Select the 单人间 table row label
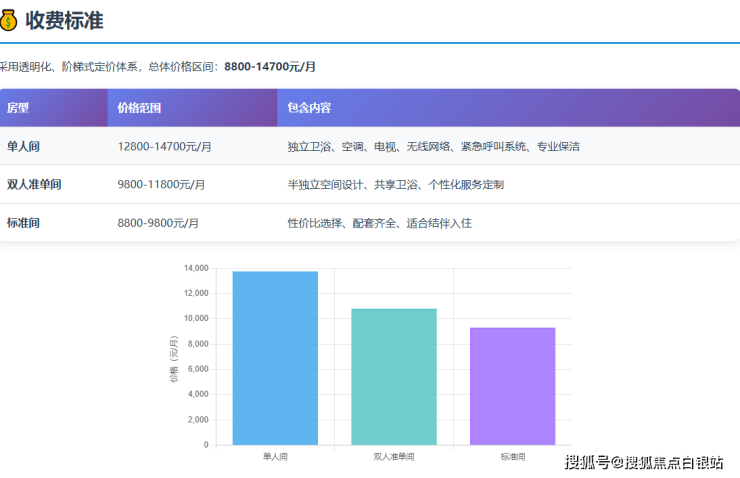Screen dimensions: 740x478 23,146
